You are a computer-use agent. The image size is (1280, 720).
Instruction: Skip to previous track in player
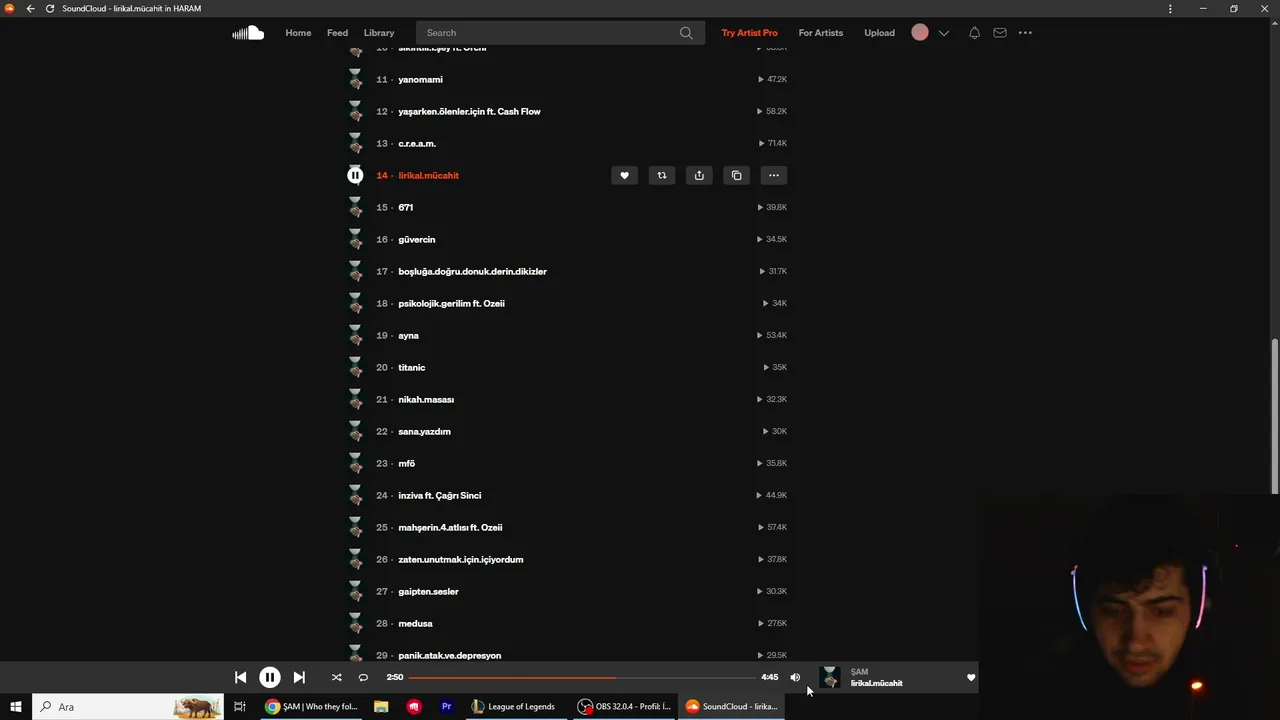(240, 677)
